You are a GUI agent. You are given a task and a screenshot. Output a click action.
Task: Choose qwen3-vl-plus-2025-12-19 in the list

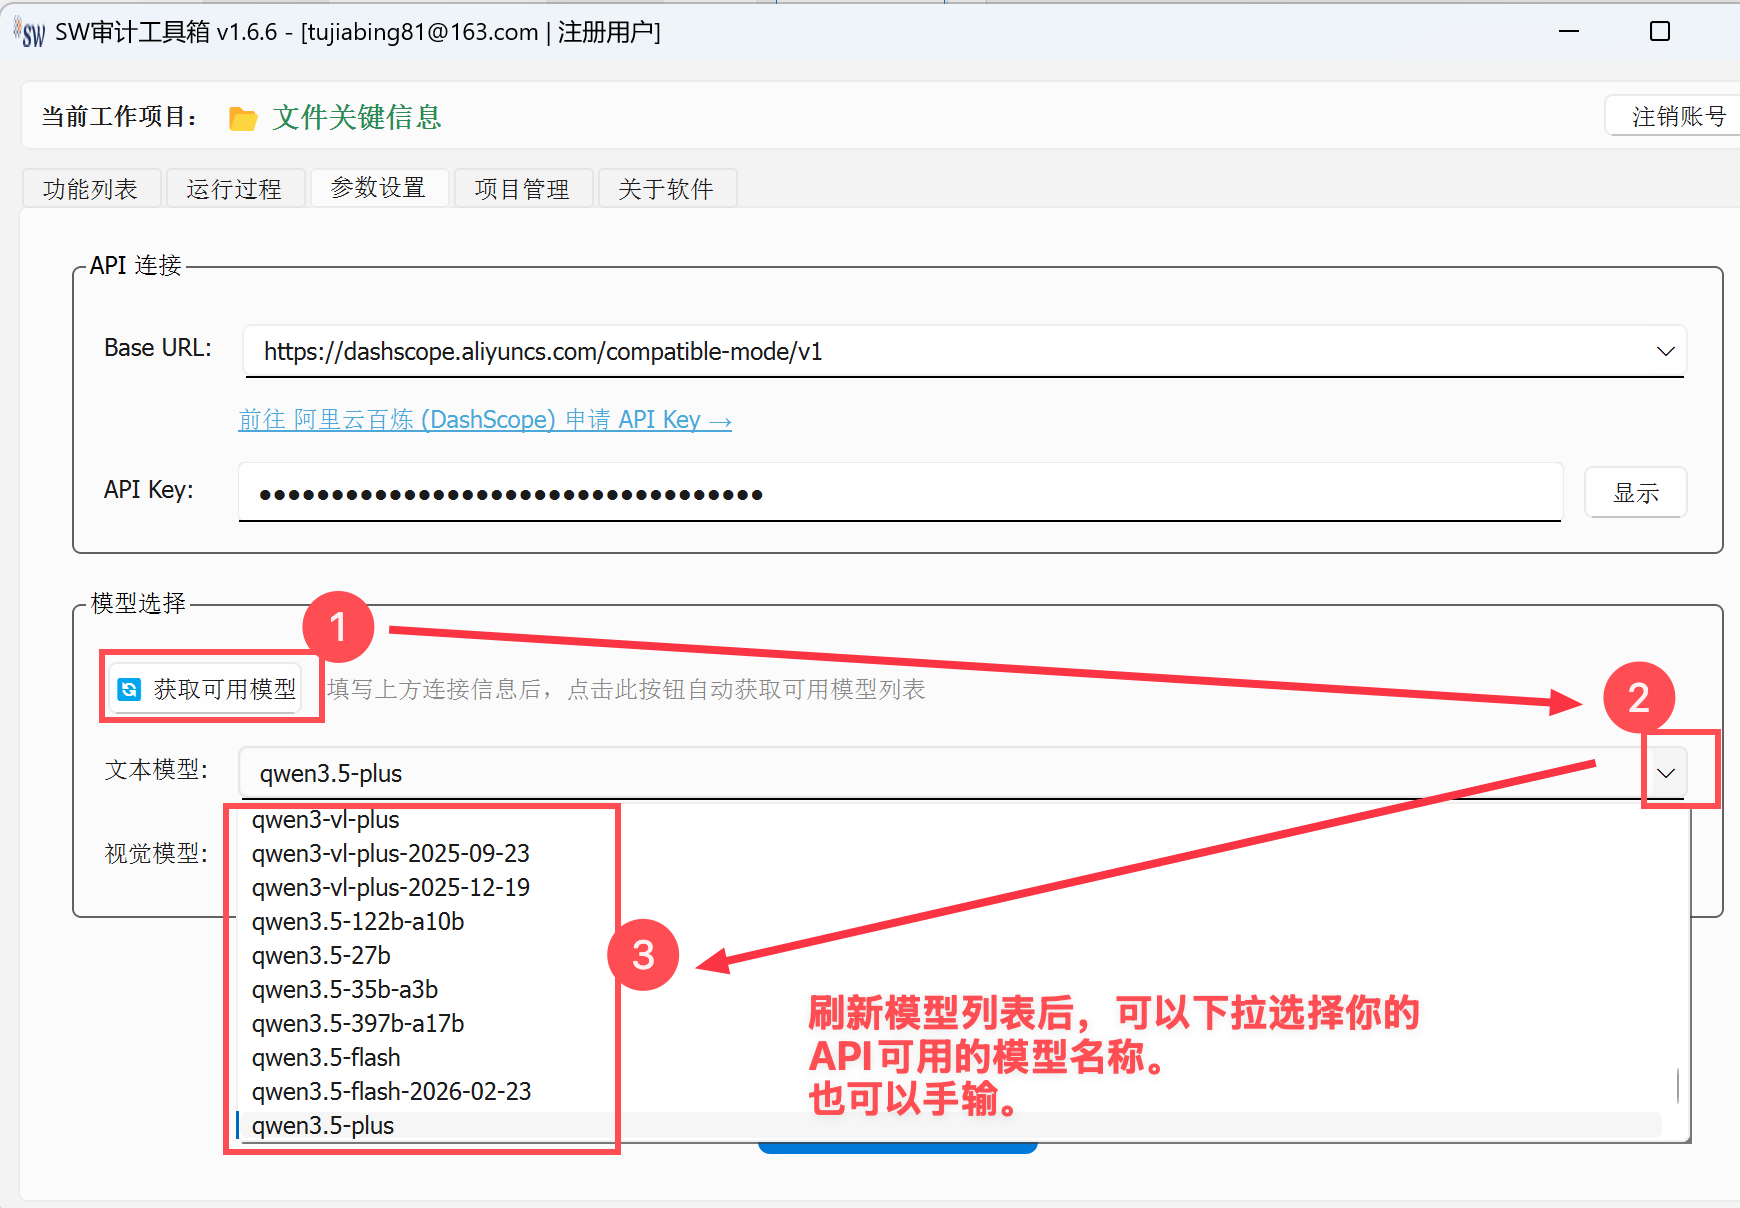tap(390, 887)
